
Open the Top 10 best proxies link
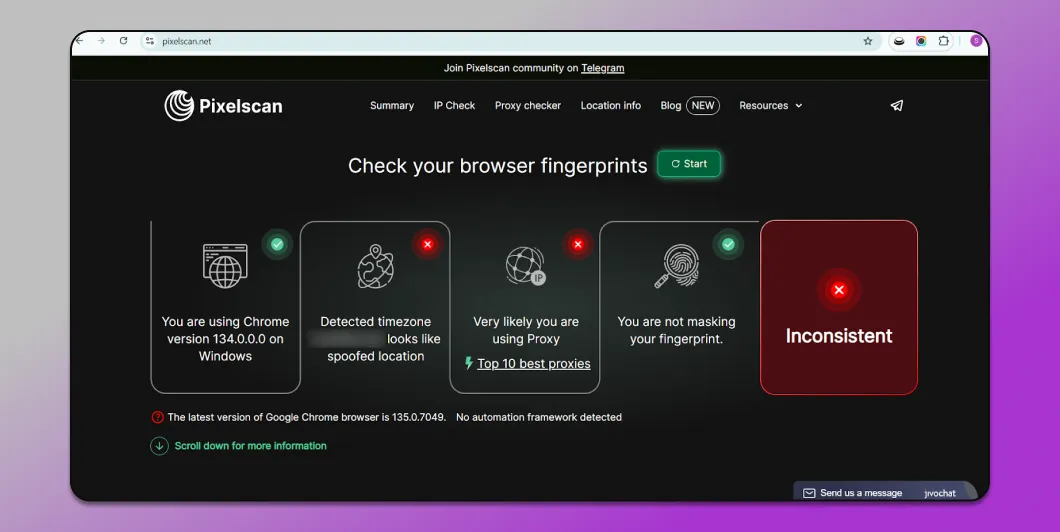pyautogui.click(x=533, y=364)
